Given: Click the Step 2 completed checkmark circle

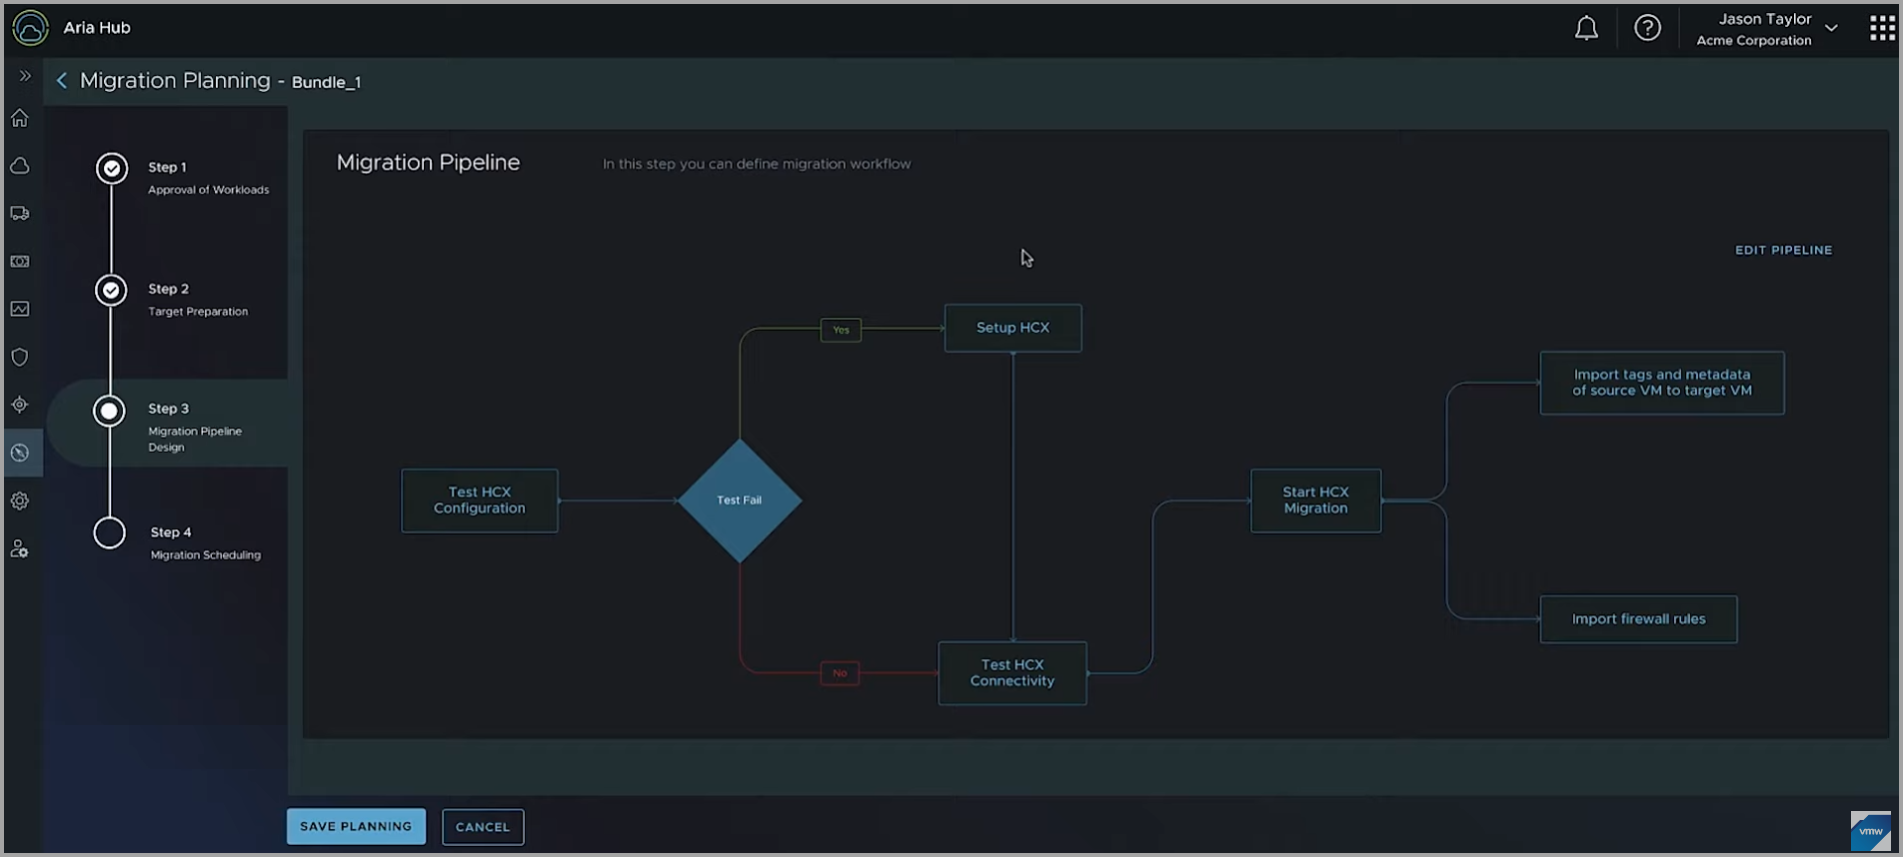Looking at the screenshot, I should point(111,290).
